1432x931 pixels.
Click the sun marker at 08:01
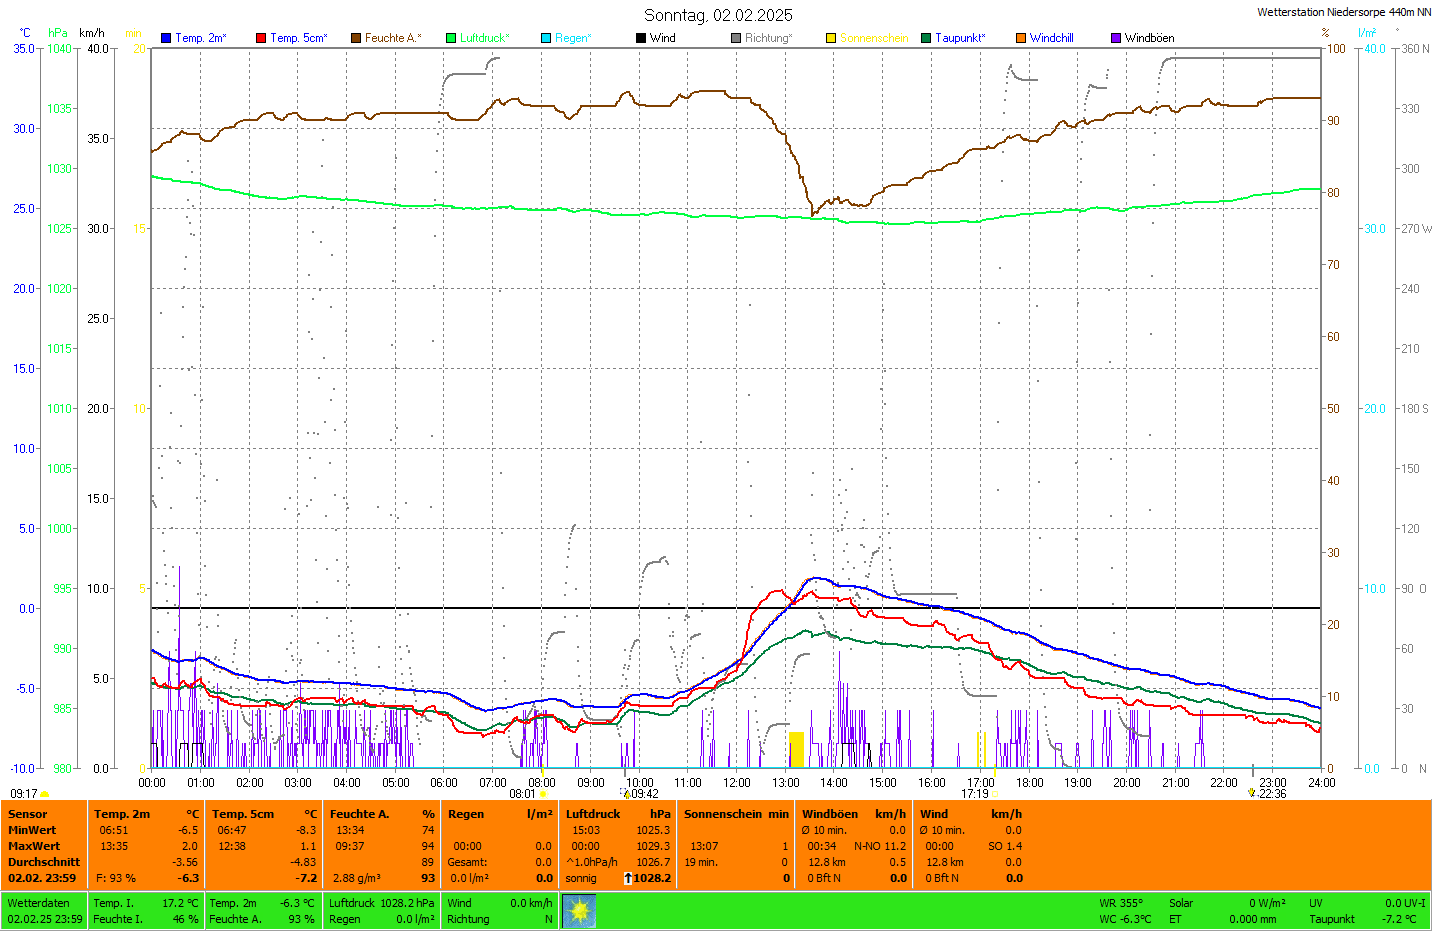[543, 794]
